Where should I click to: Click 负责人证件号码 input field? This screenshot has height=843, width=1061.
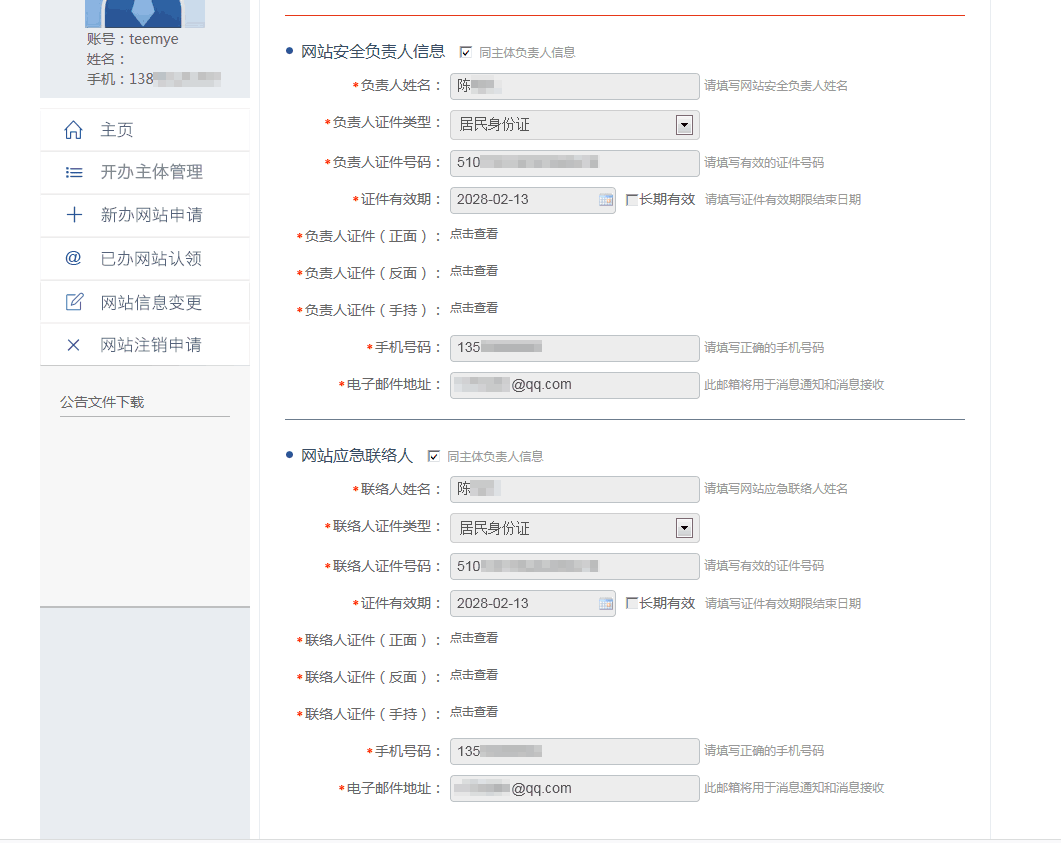coord(574,163)
